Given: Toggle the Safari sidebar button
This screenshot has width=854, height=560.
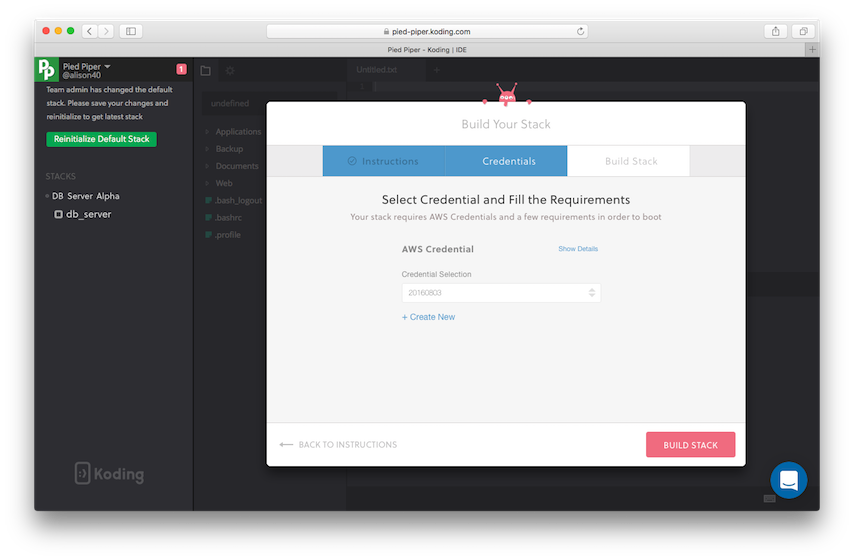Looking at the screenshot, I should (131, 31).
